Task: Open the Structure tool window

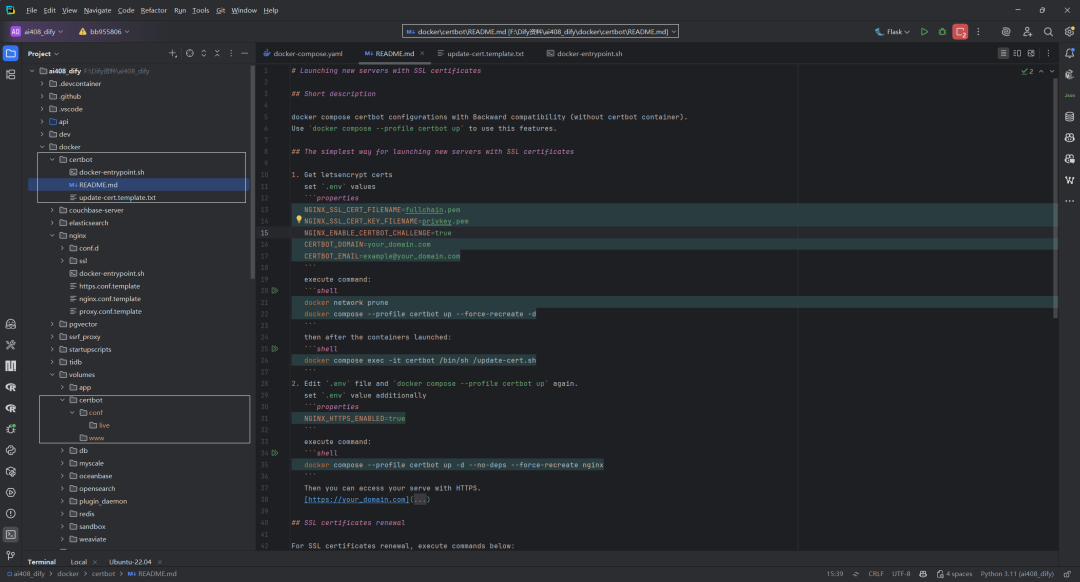Action: point(10,74)
